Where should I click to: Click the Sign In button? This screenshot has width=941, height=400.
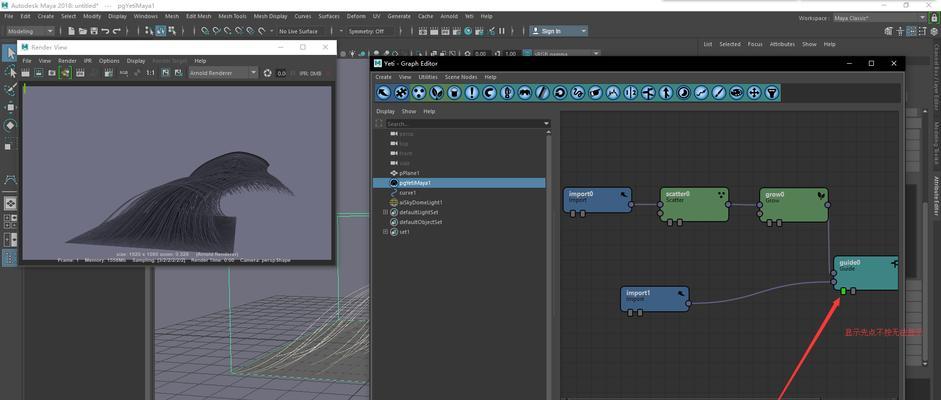coord(555,31)
